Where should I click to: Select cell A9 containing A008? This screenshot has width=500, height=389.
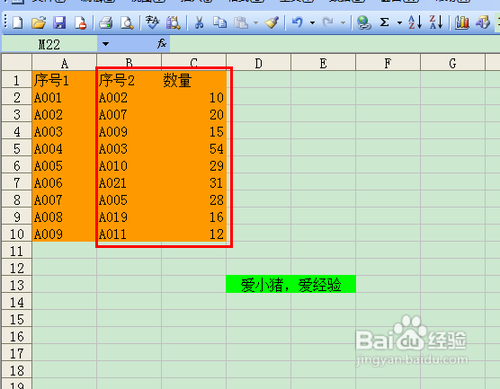(x=64, y=217)
